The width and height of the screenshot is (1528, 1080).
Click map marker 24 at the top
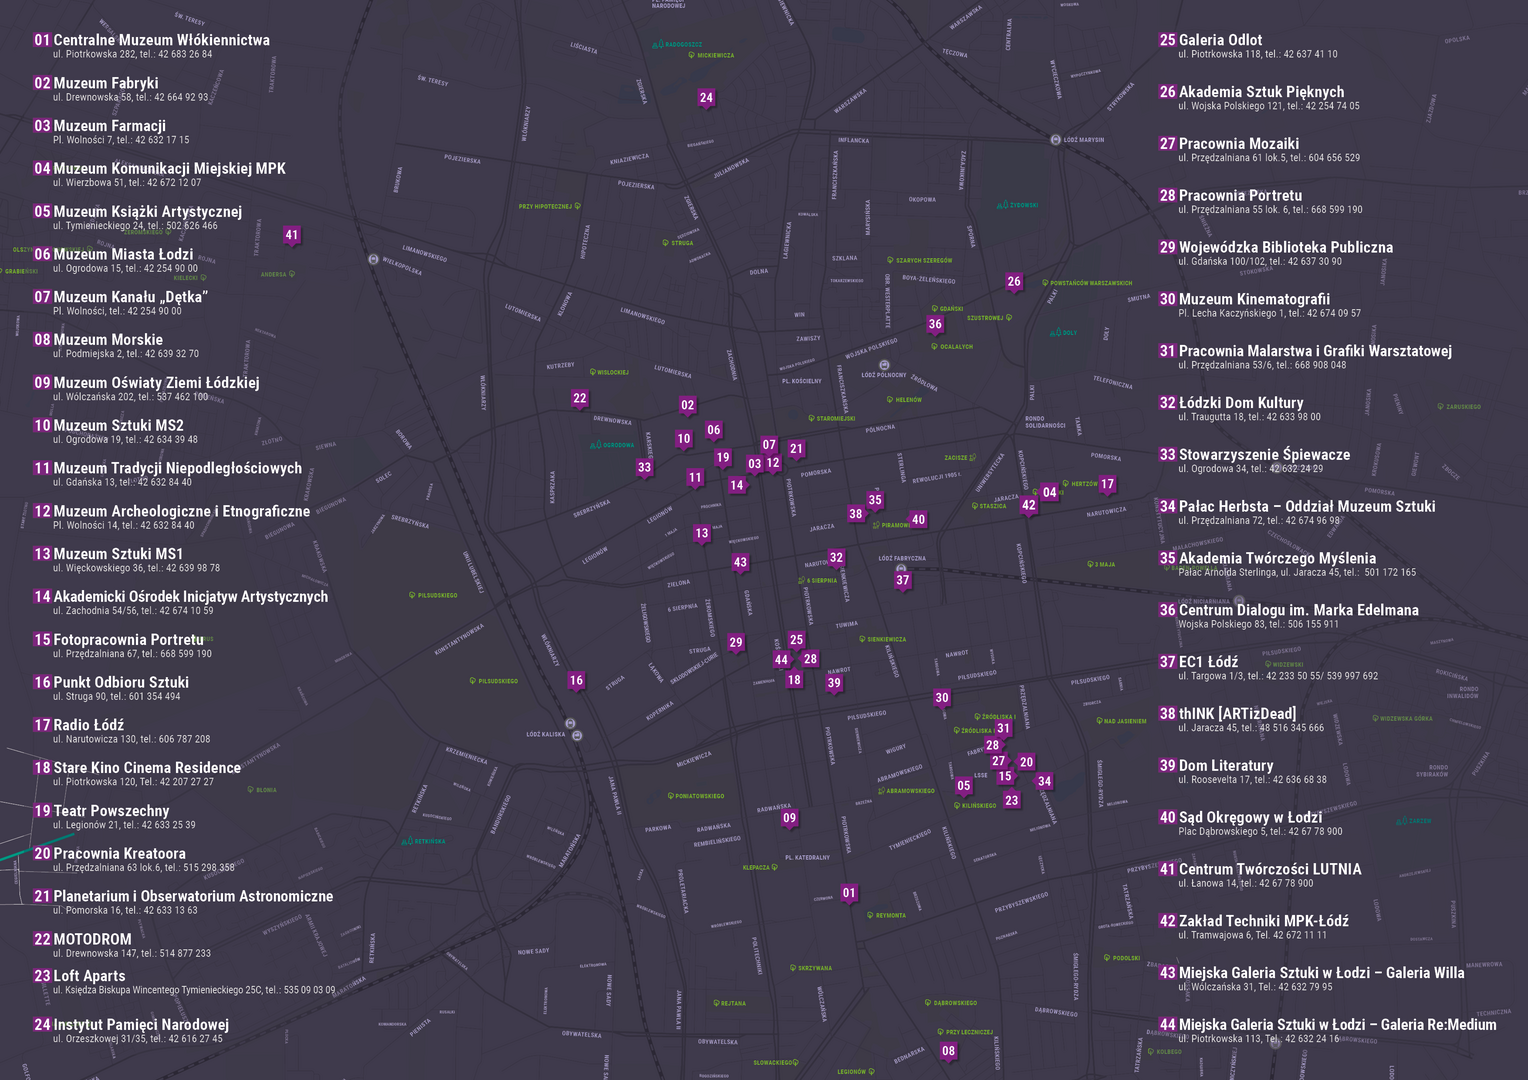pos(706,98)
